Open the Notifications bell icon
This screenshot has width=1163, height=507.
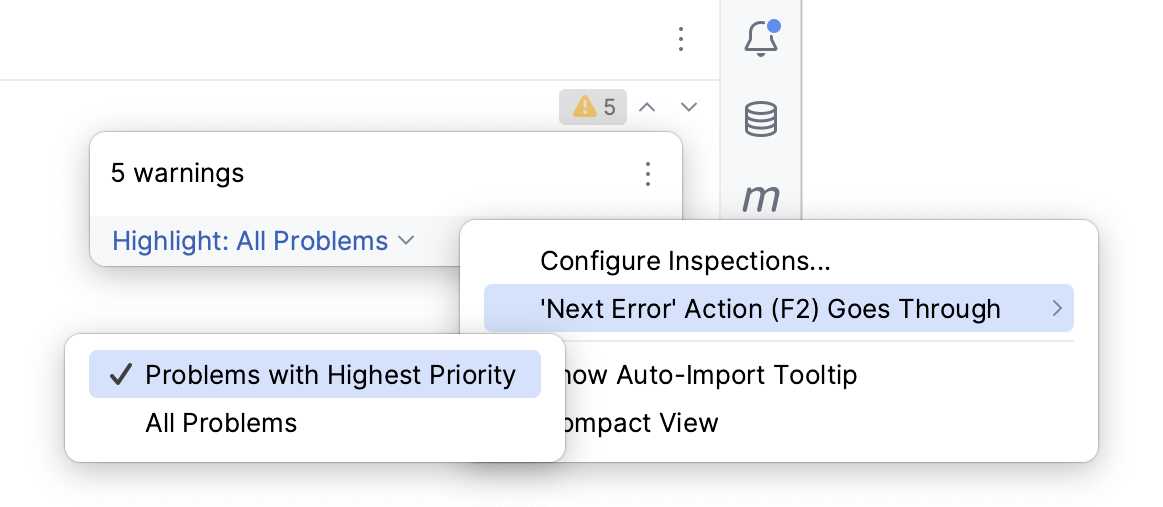[x=761, y=40]
